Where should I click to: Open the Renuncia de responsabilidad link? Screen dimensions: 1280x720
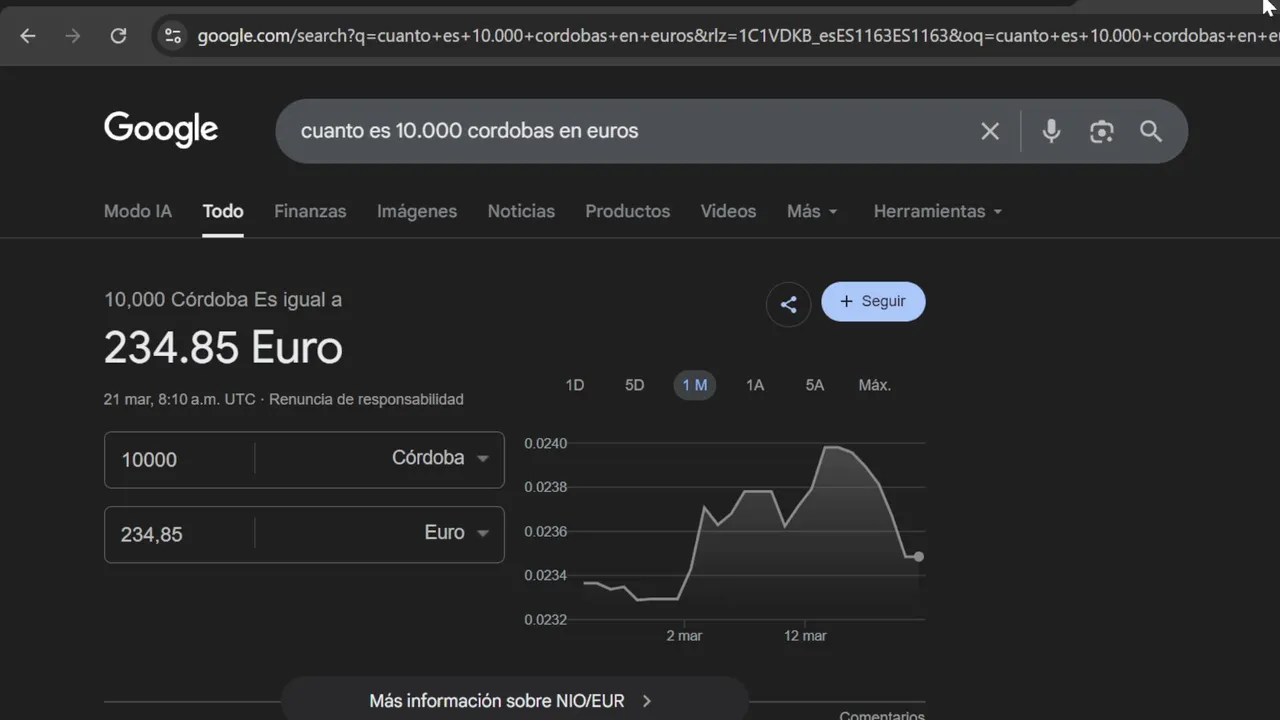366,399
